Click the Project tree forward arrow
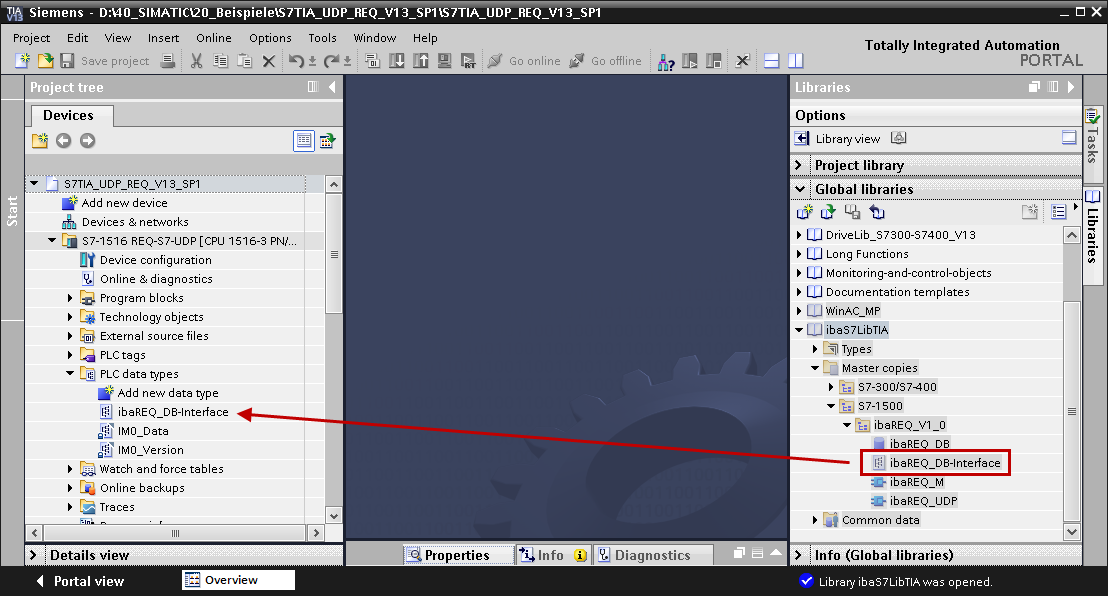Screen dimensions: 1108x596 point(88,141)
